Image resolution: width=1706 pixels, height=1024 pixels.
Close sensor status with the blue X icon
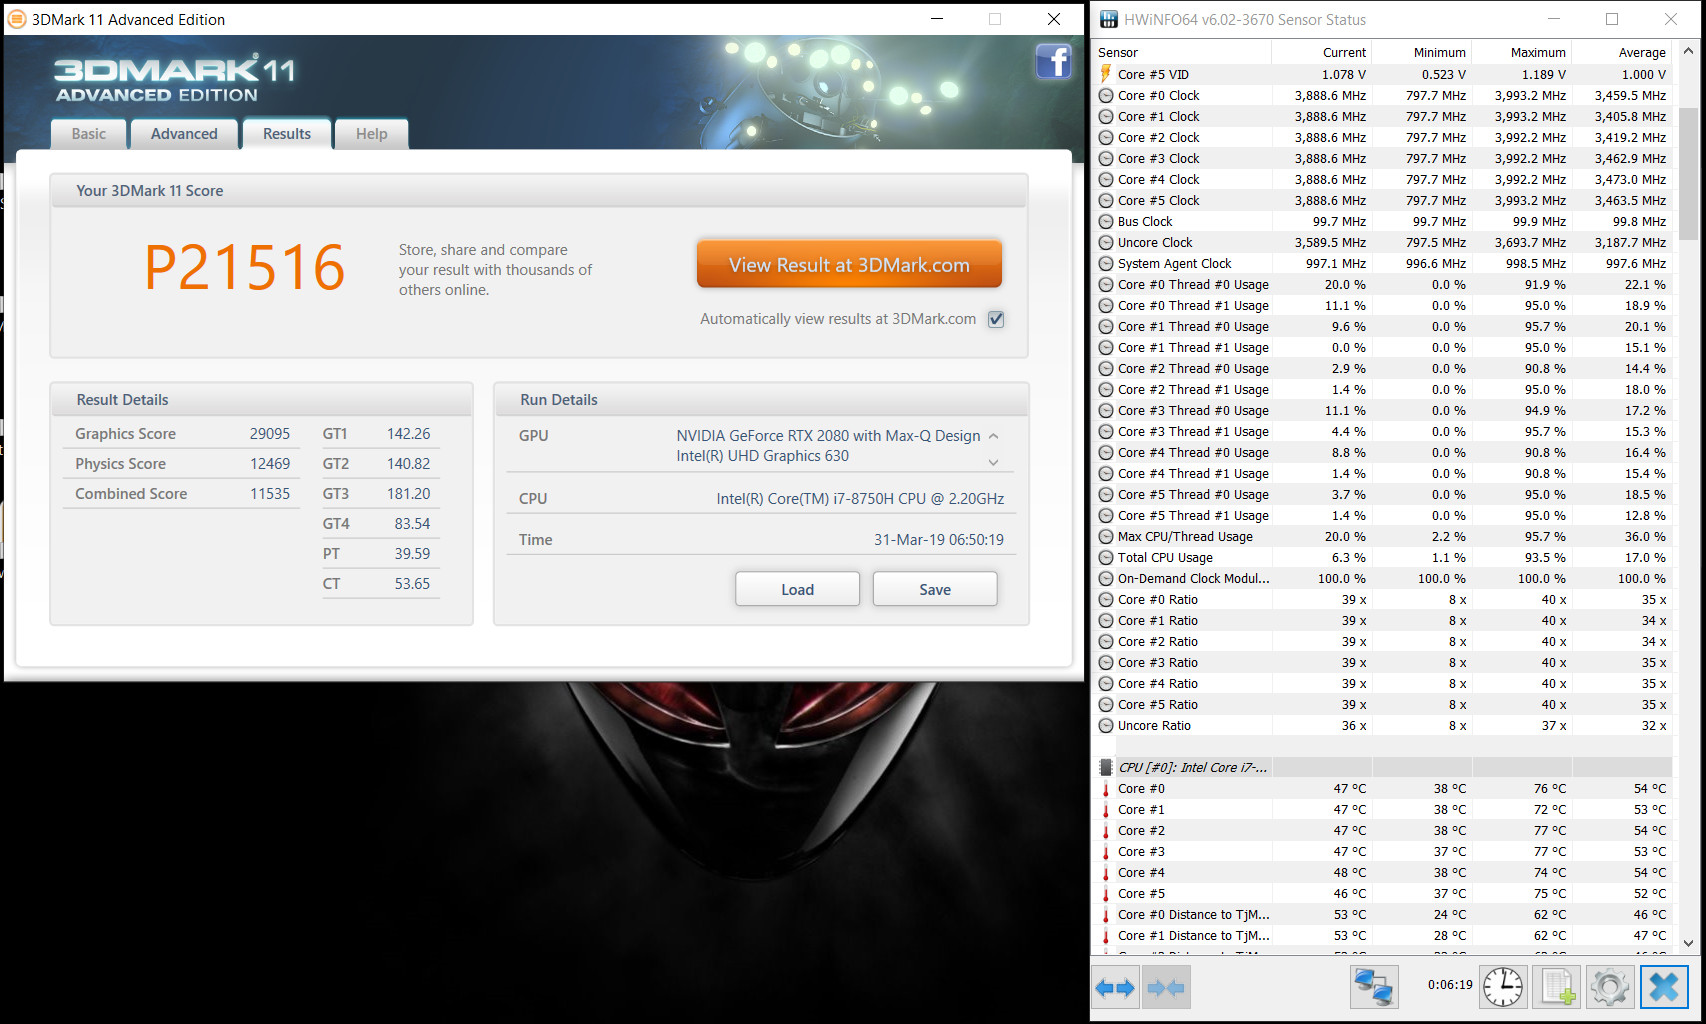(x=1664, y=987)
